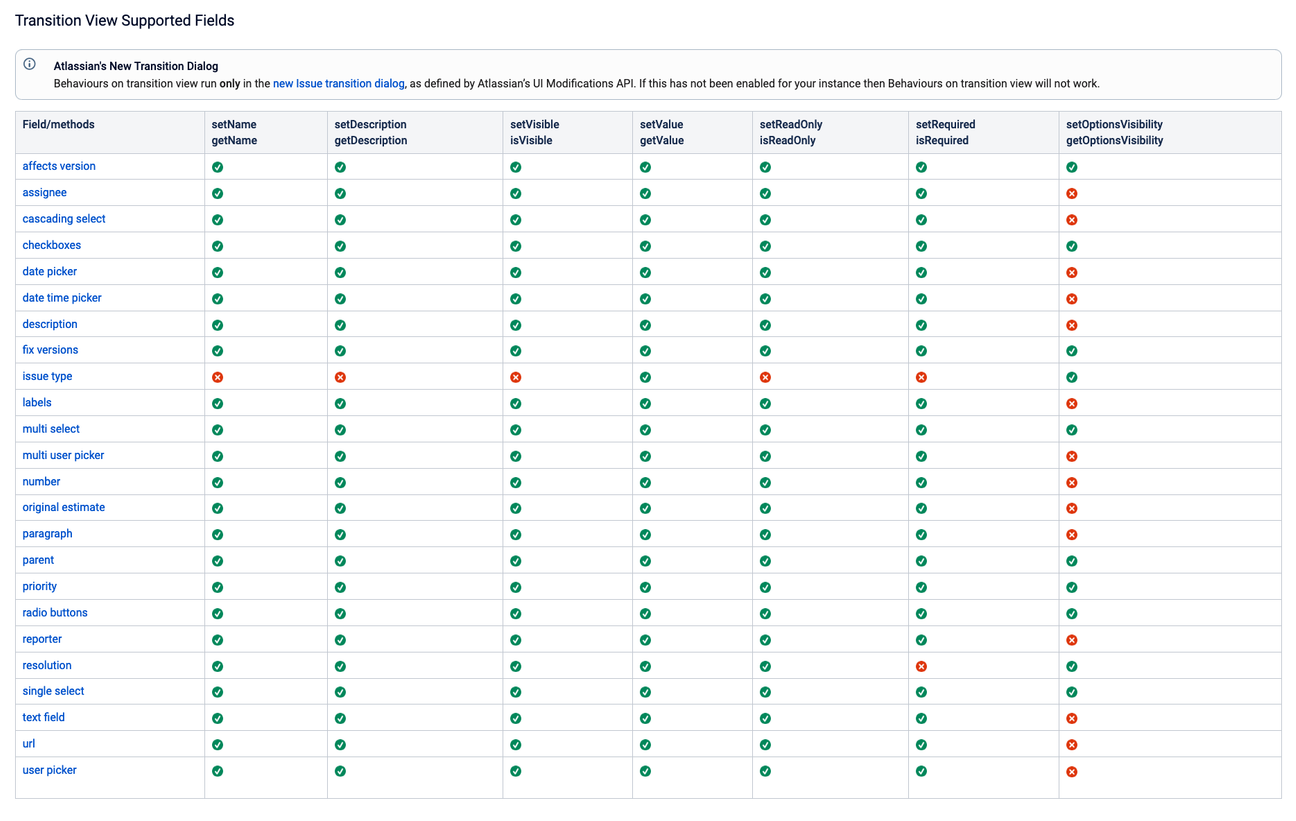The width and height of the screenshot is (1296, 821).
Task: Click the red cross for url setOptionsVisibility
Action: point(1072,745)
